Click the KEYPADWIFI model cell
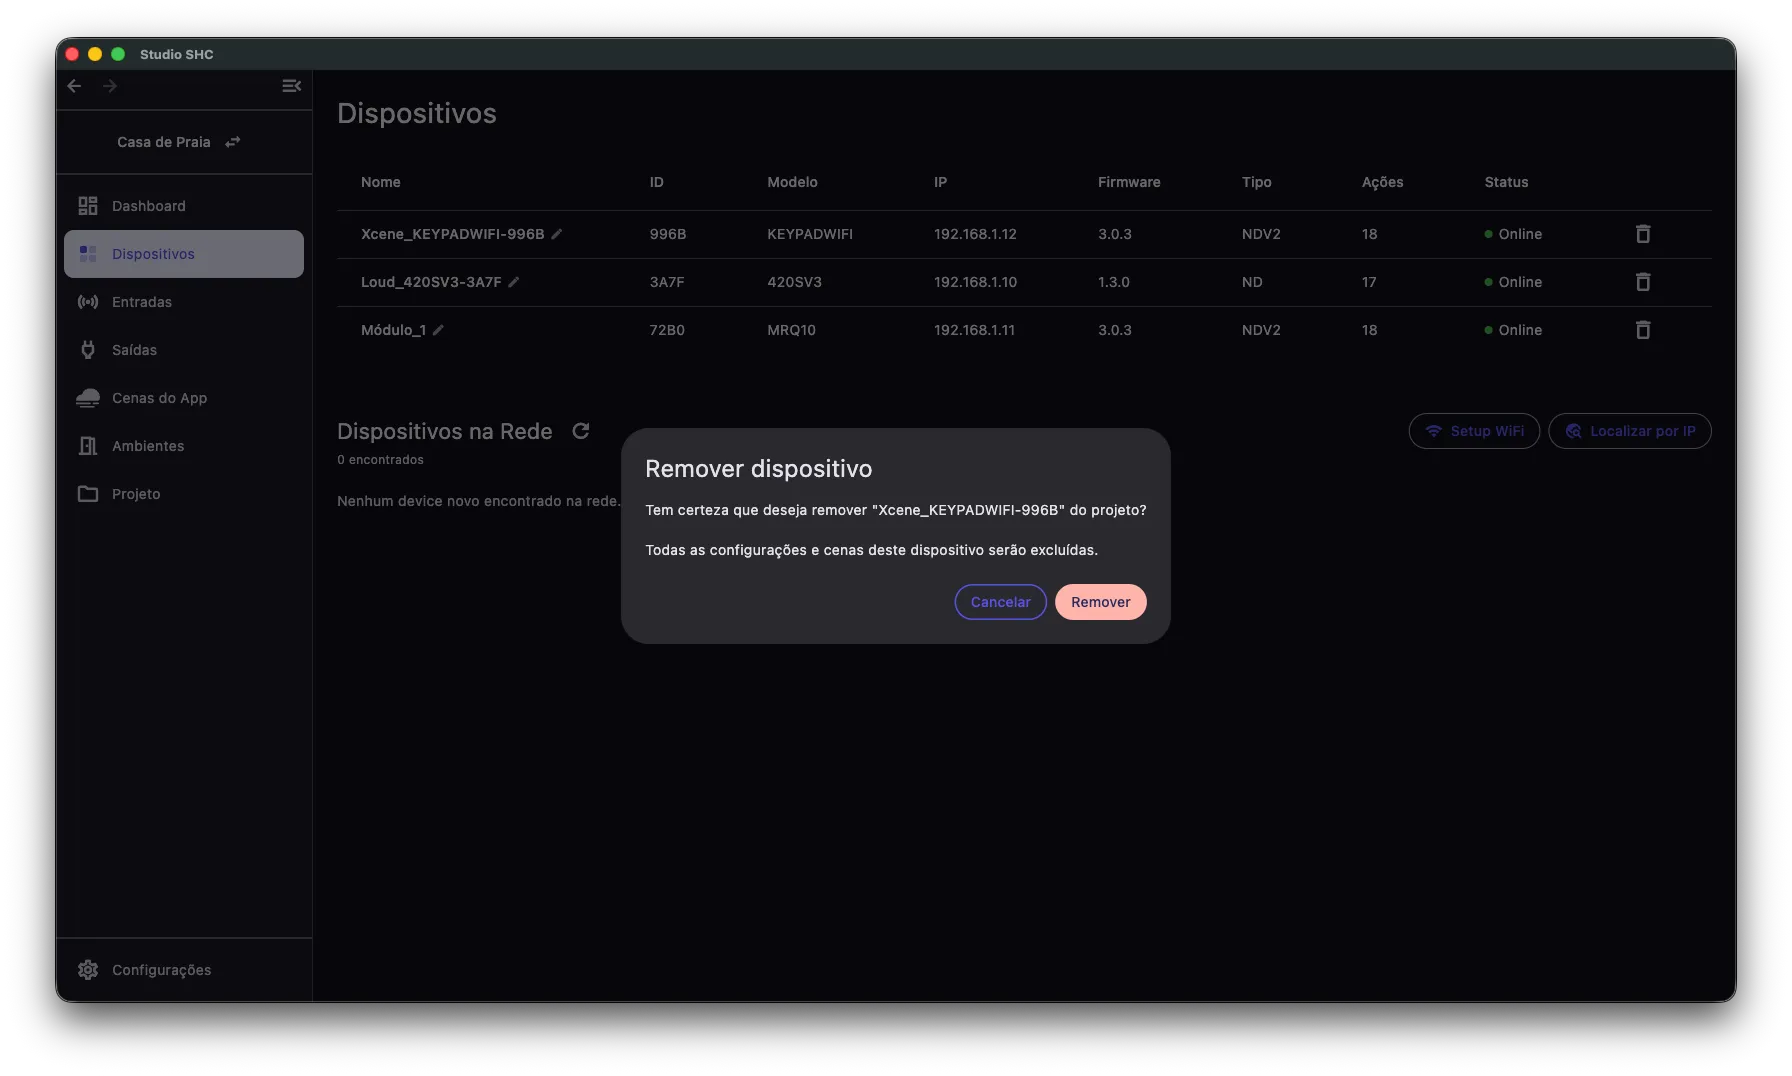 tap(810, 234)
